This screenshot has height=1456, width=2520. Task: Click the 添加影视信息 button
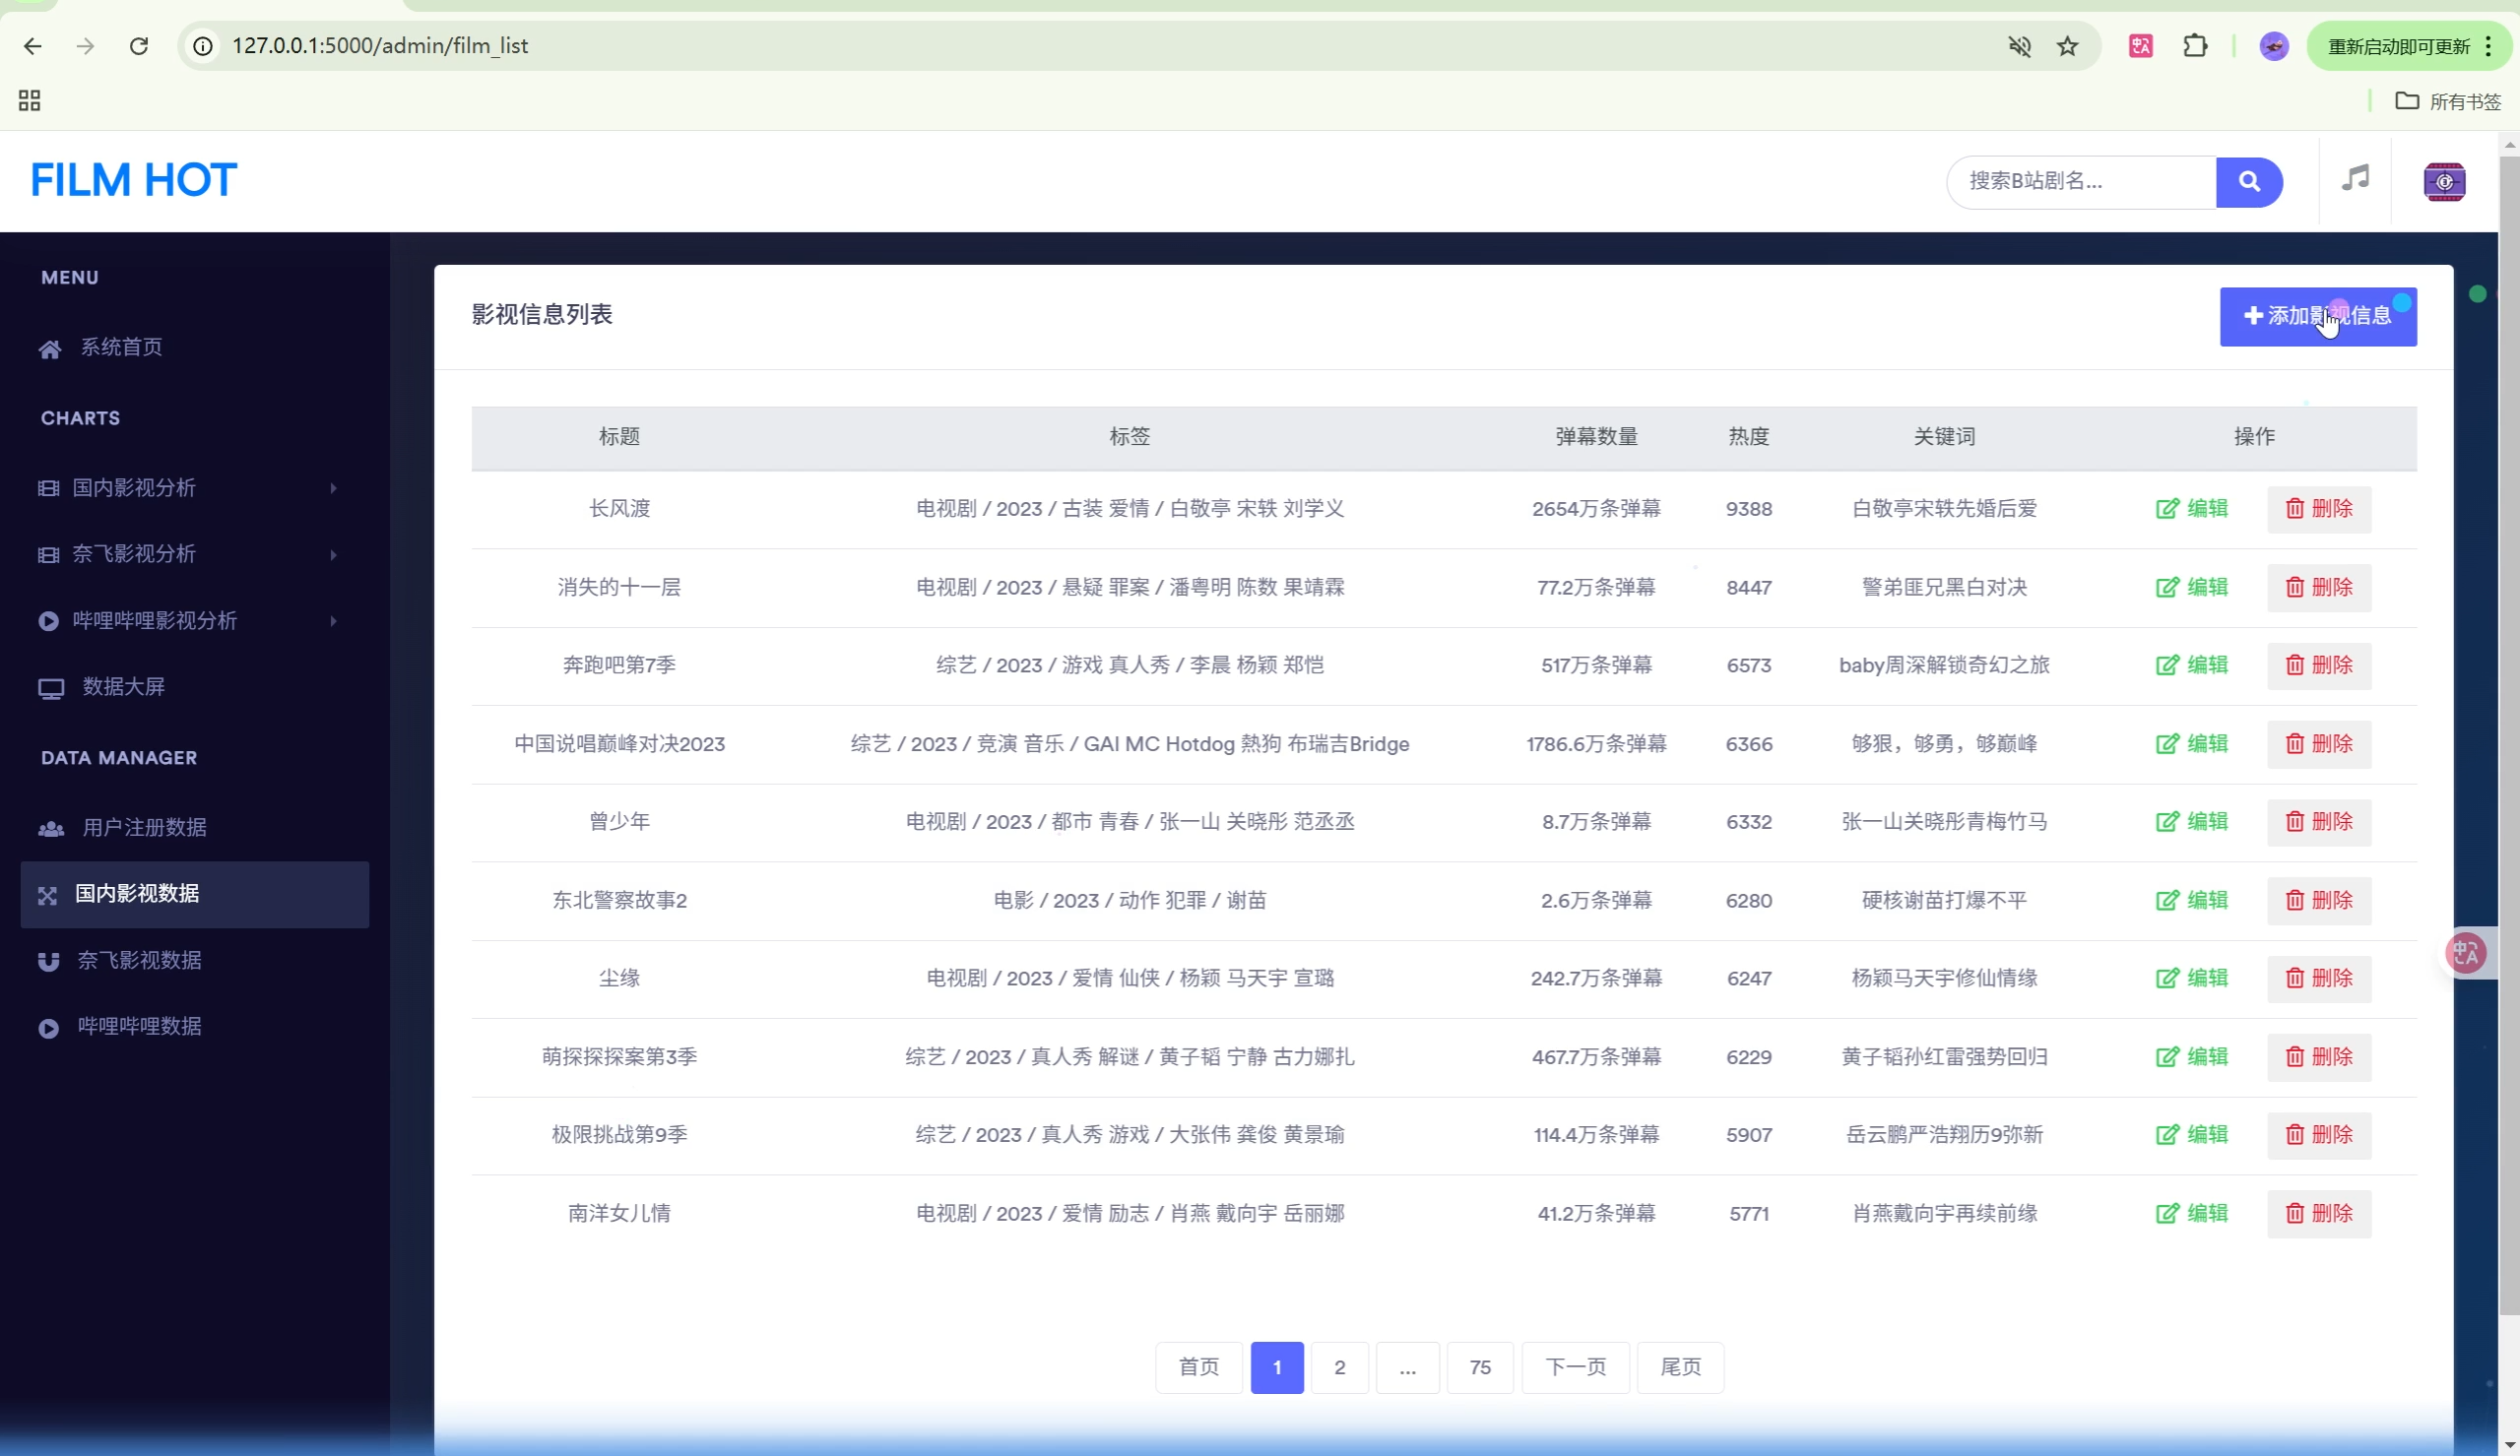pyautogui.click(x=2317, y=317)
